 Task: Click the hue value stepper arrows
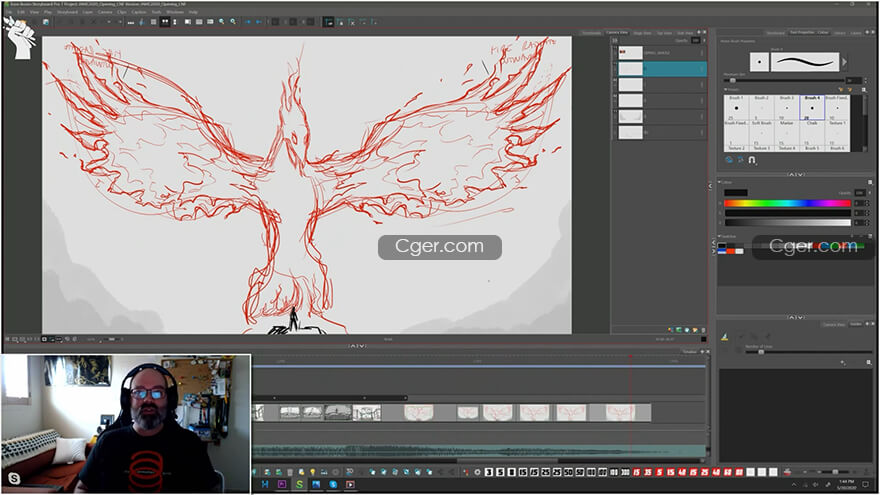[x=868, y=203]
